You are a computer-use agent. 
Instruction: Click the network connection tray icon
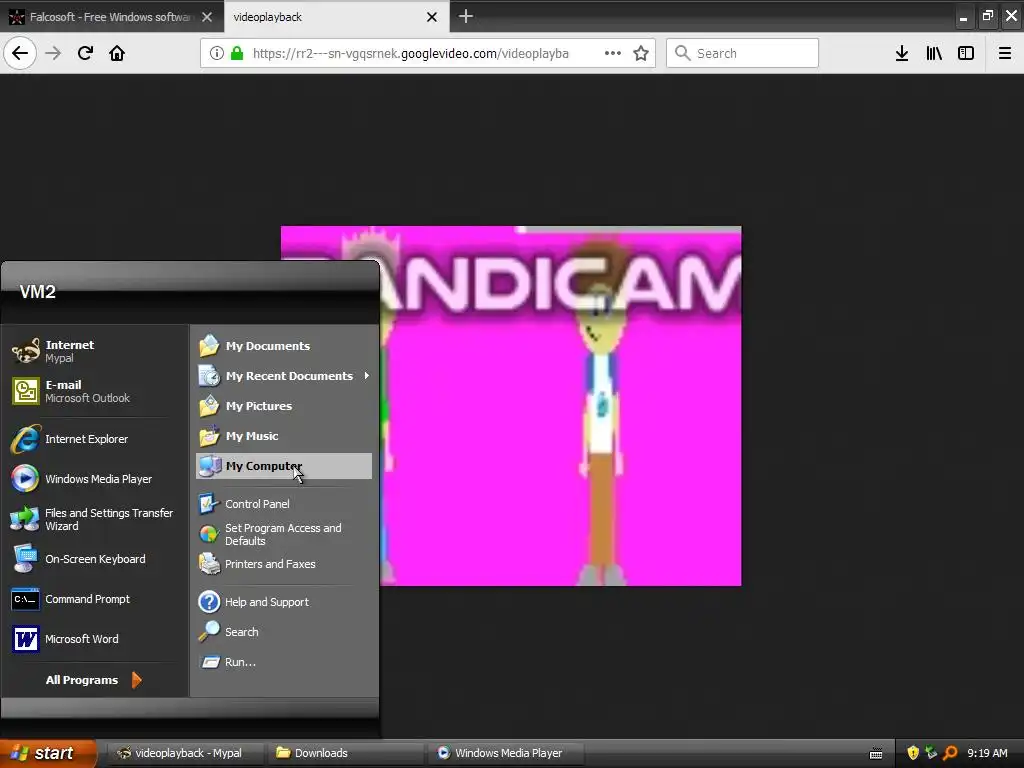tap(931, 753)
